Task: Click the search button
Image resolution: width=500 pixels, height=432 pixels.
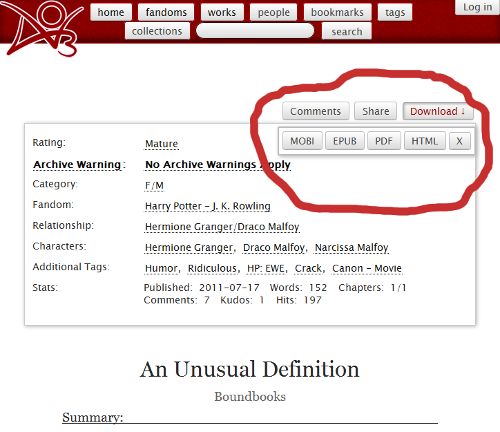Action: point(347,31)
